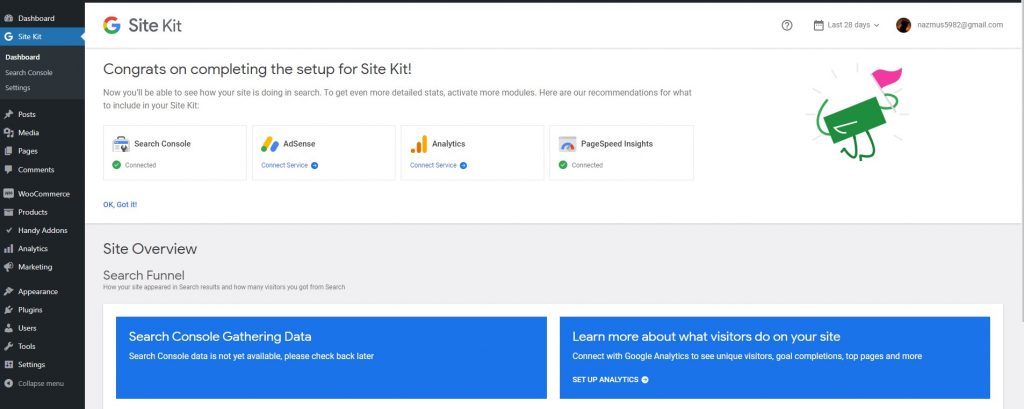Click SET UP ANALYTICS button
The image size is (1024, 409).
(x=610, y=380)
